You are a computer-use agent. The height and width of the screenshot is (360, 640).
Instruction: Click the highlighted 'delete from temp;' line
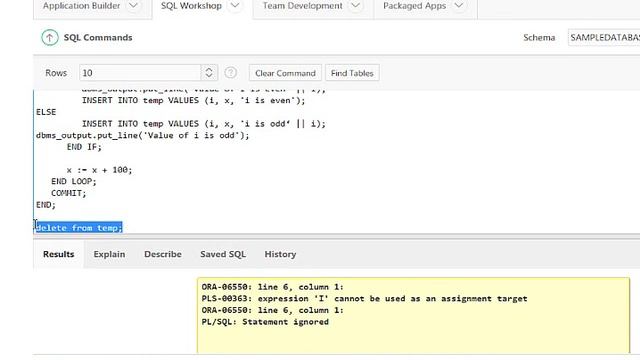pos(79,228)
